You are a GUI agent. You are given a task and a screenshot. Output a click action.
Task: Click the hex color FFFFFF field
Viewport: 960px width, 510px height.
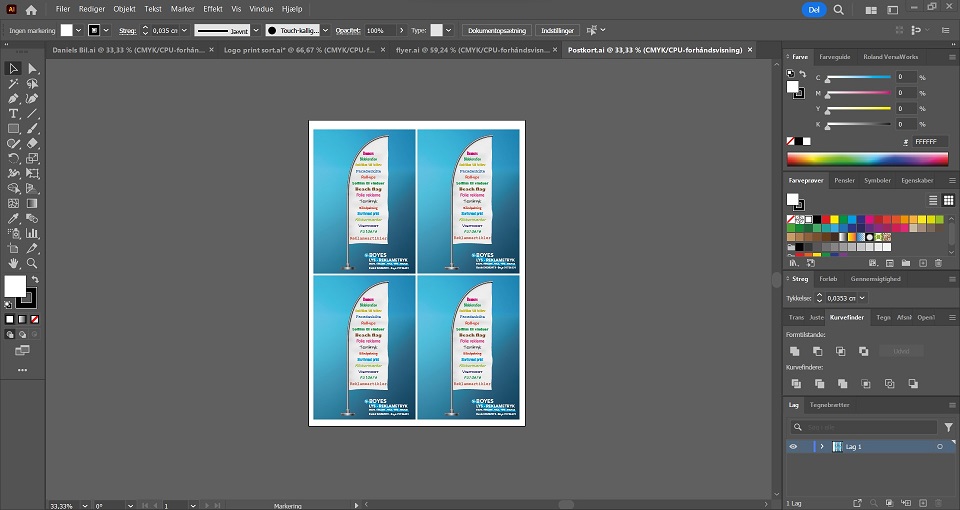coord(929,141)
